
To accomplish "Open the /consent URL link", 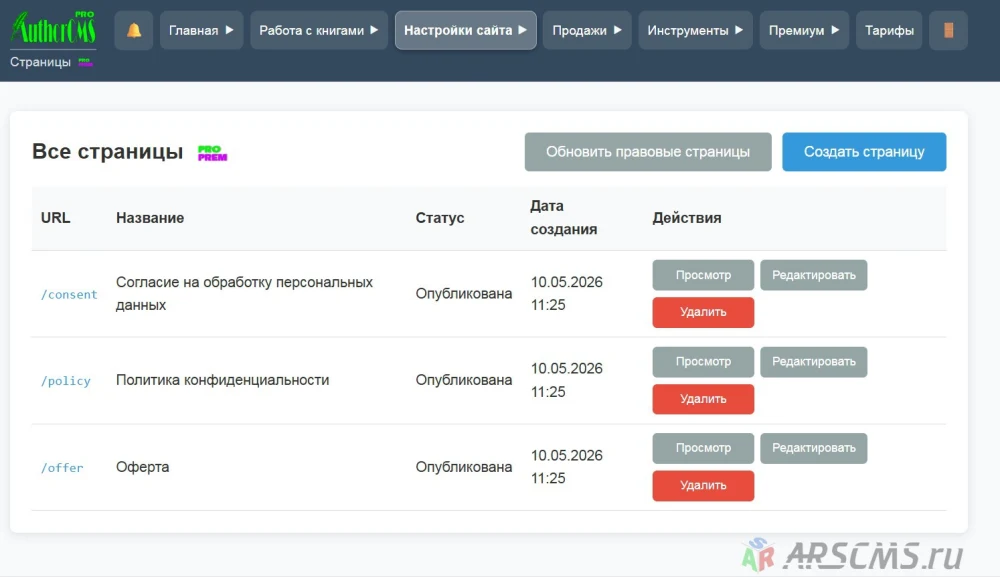I will pos(69,295).
